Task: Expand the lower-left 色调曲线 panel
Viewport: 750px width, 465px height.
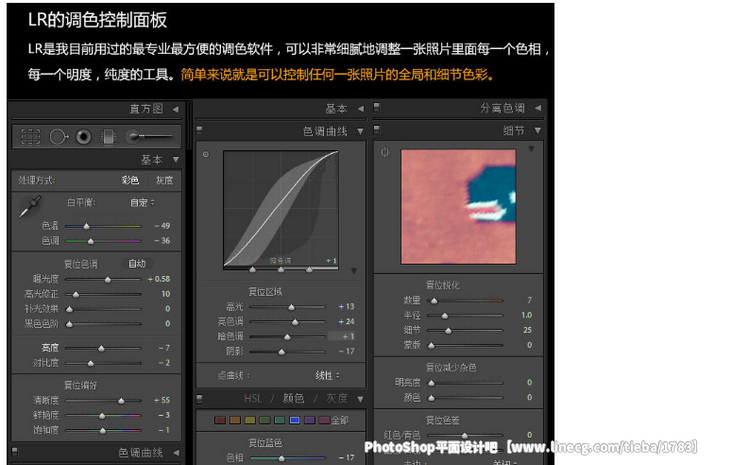Action: click(x=176, y=452)
